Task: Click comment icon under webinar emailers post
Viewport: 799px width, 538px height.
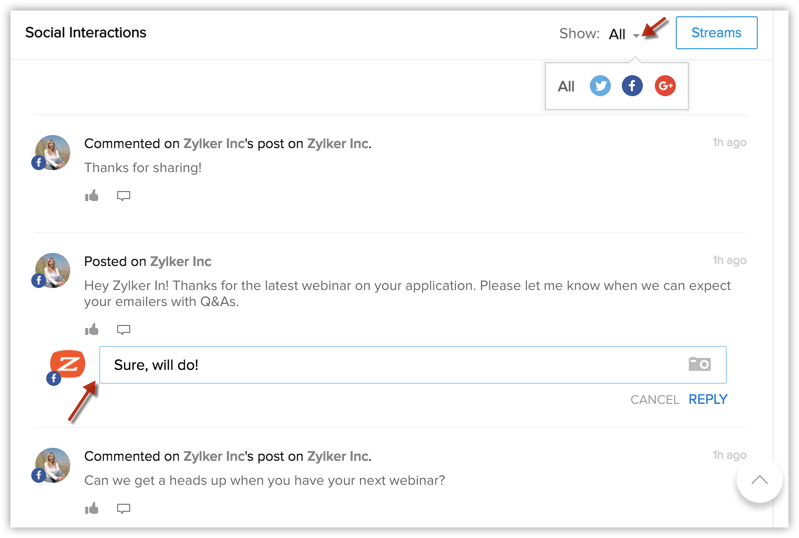Action: 123,330
